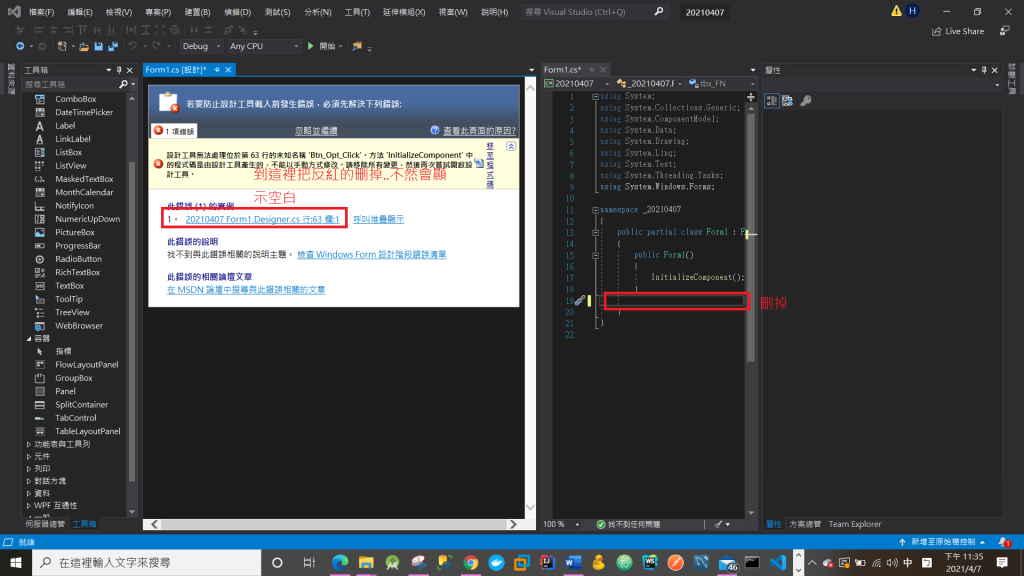Click the 忽略並繼續 link
1024x576 pixels.
pyautogui.click(x=316, y=131)
